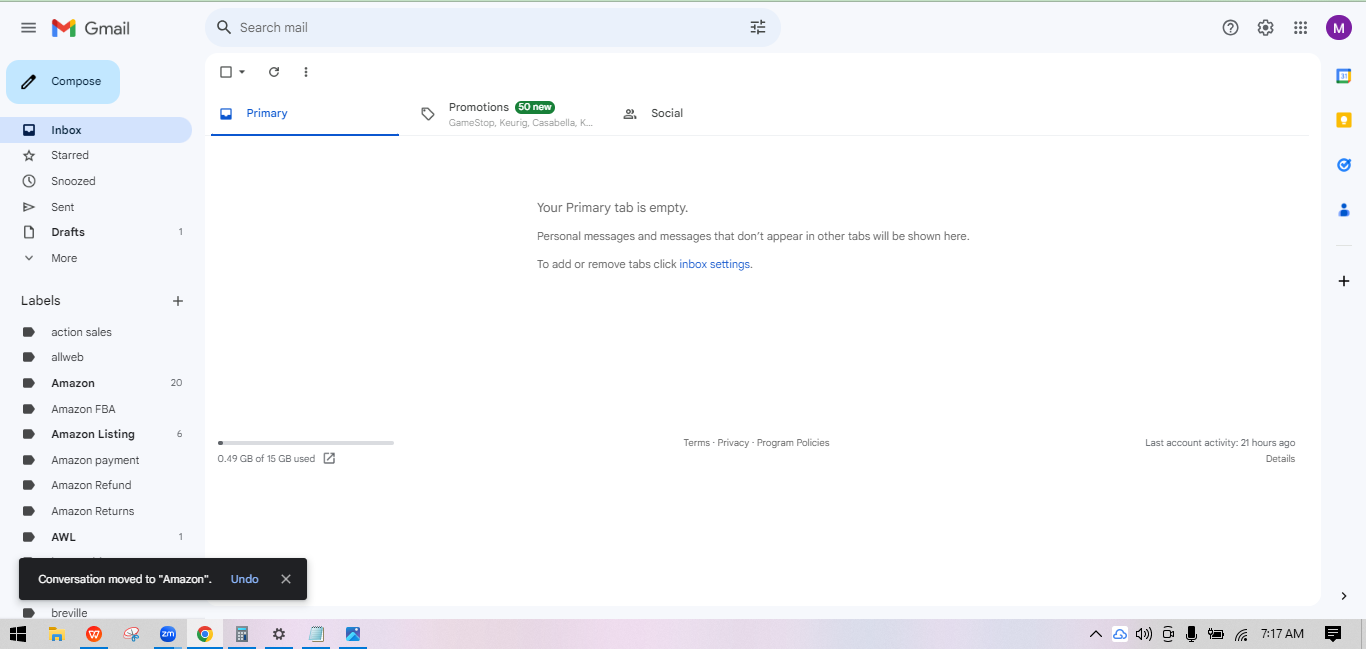Open the Drafts folder
This screenshot has width=1366, height=649.
(x=96, y=232)
